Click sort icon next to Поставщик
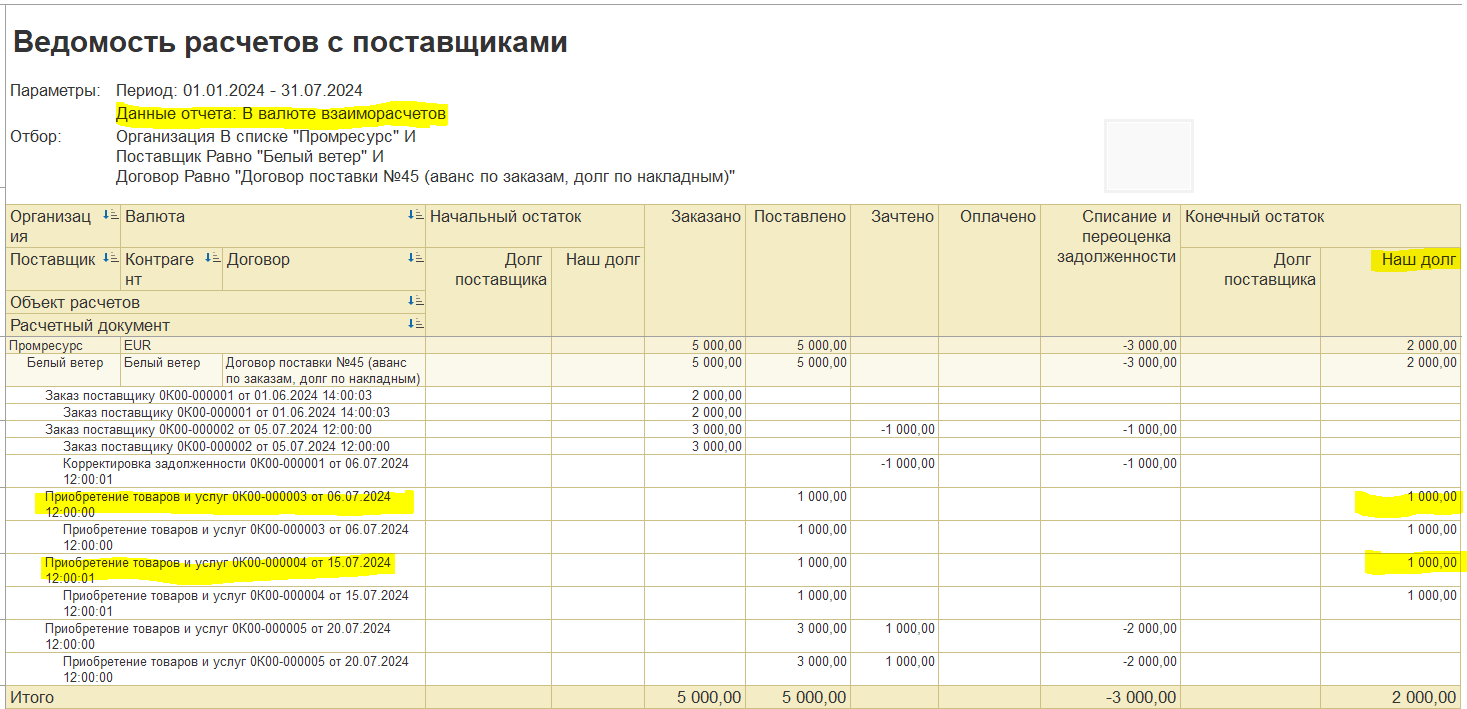The height and width of the screenshot is (709, 1467). tap(110, 259)
